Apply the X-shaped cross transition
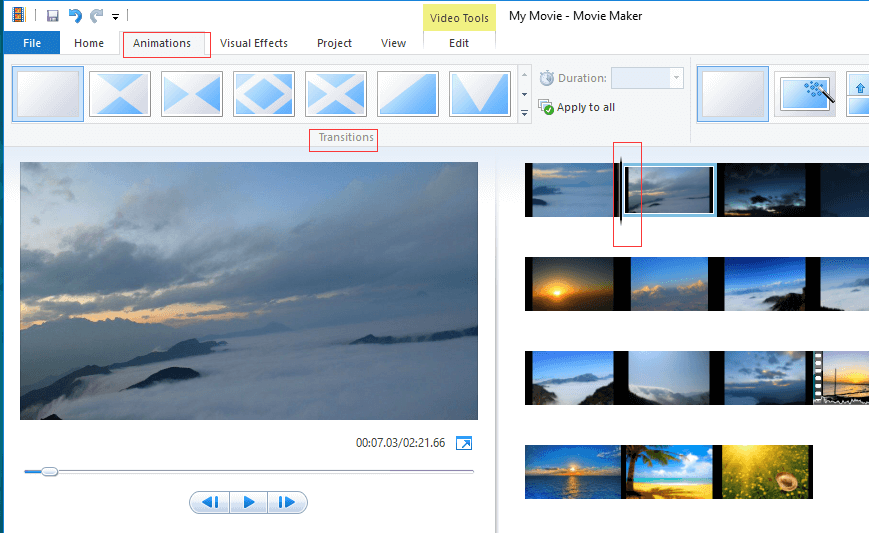 point(336,94)
